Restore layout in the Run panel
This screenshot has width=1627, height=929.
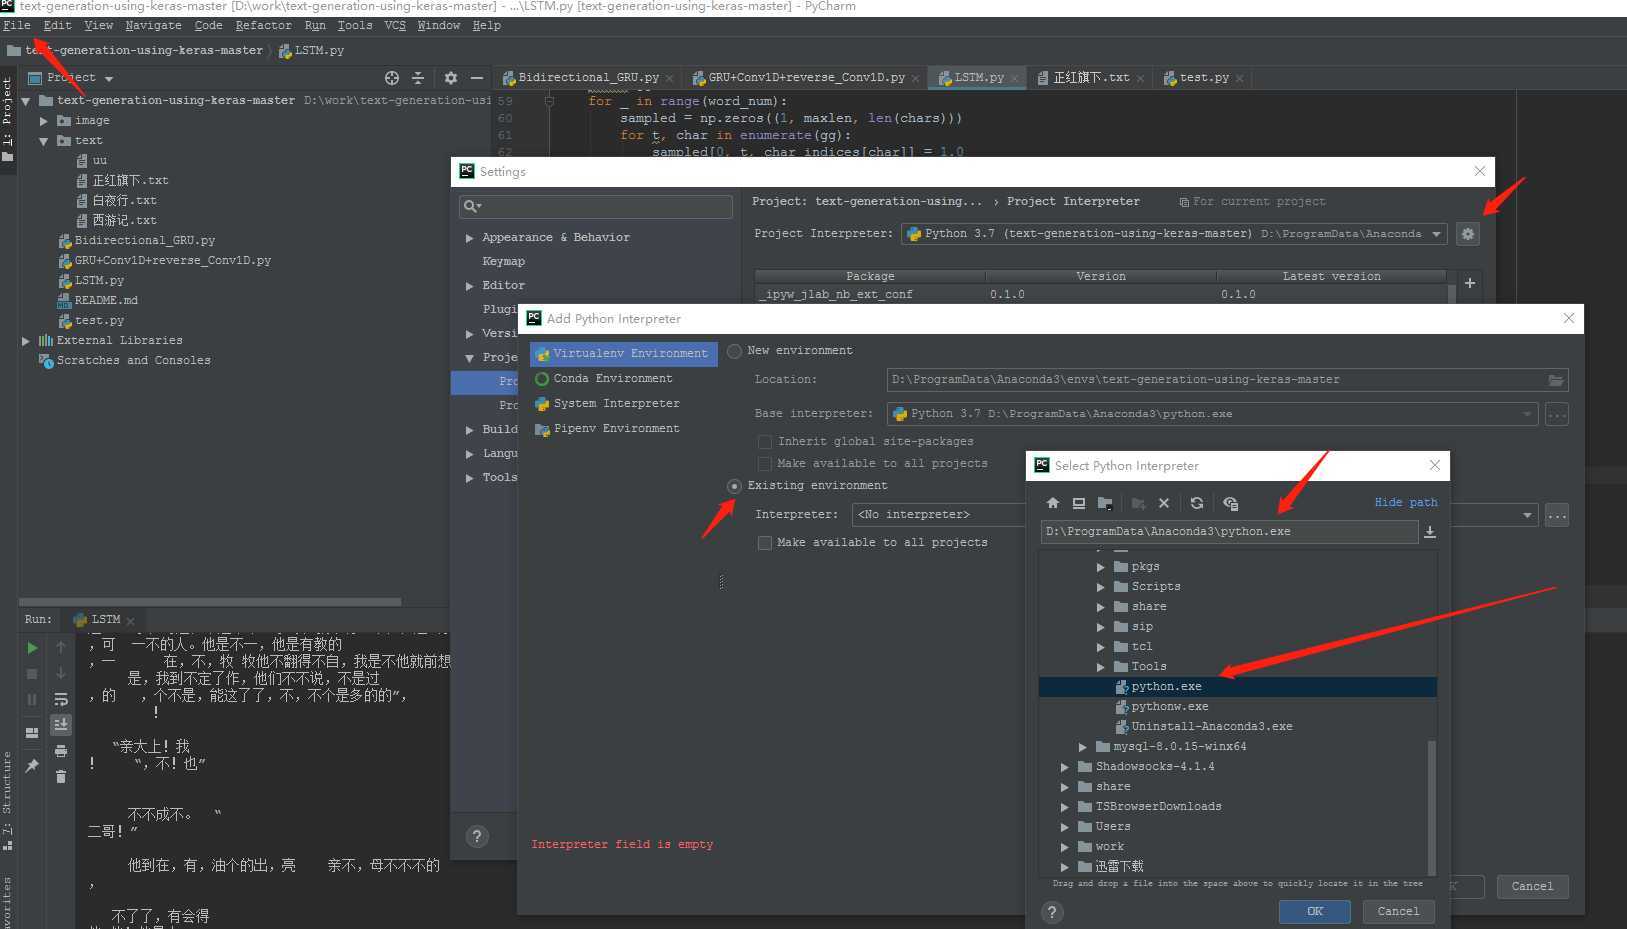click(x=32, y=732)
